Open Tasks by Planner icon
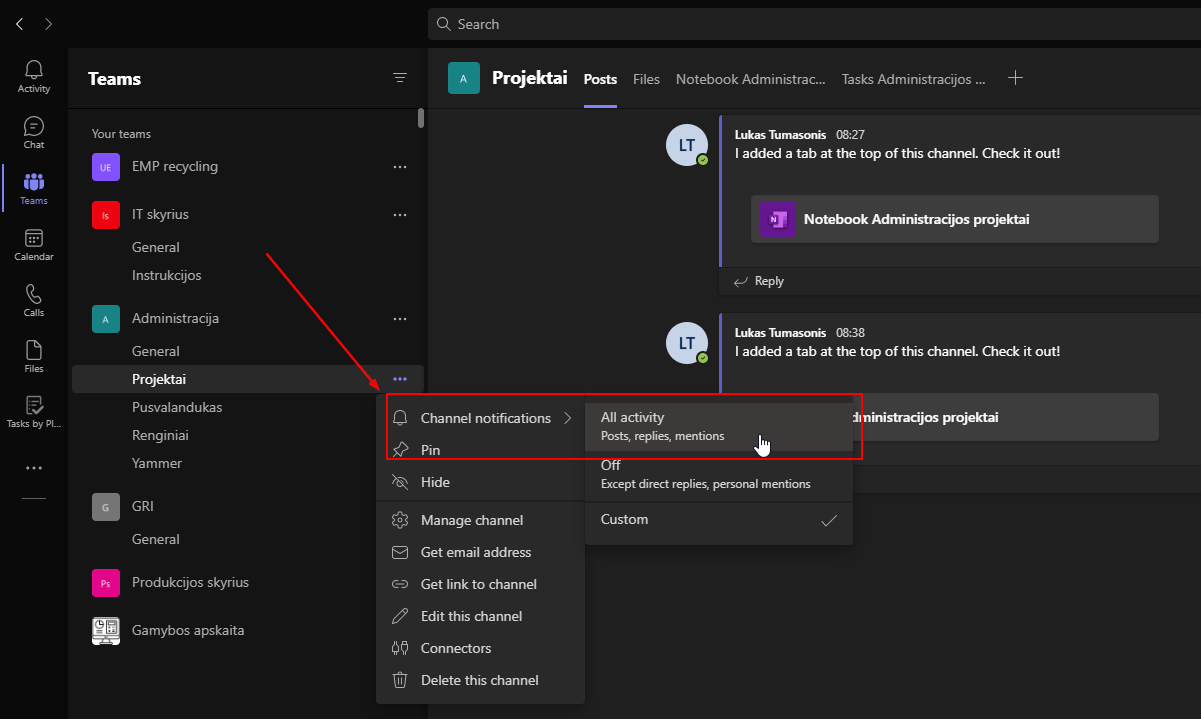The image size is (1201, 719). click(34, 412)
